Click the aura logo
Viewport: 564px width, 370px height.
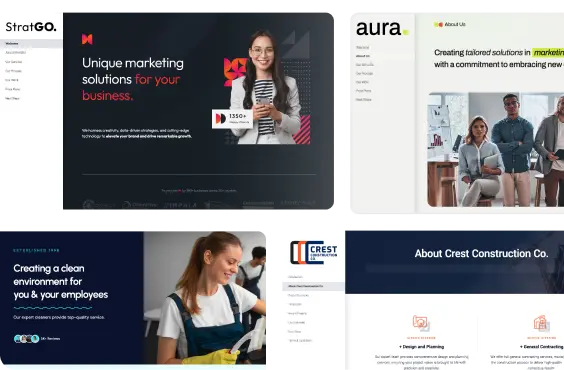[382, 28]
